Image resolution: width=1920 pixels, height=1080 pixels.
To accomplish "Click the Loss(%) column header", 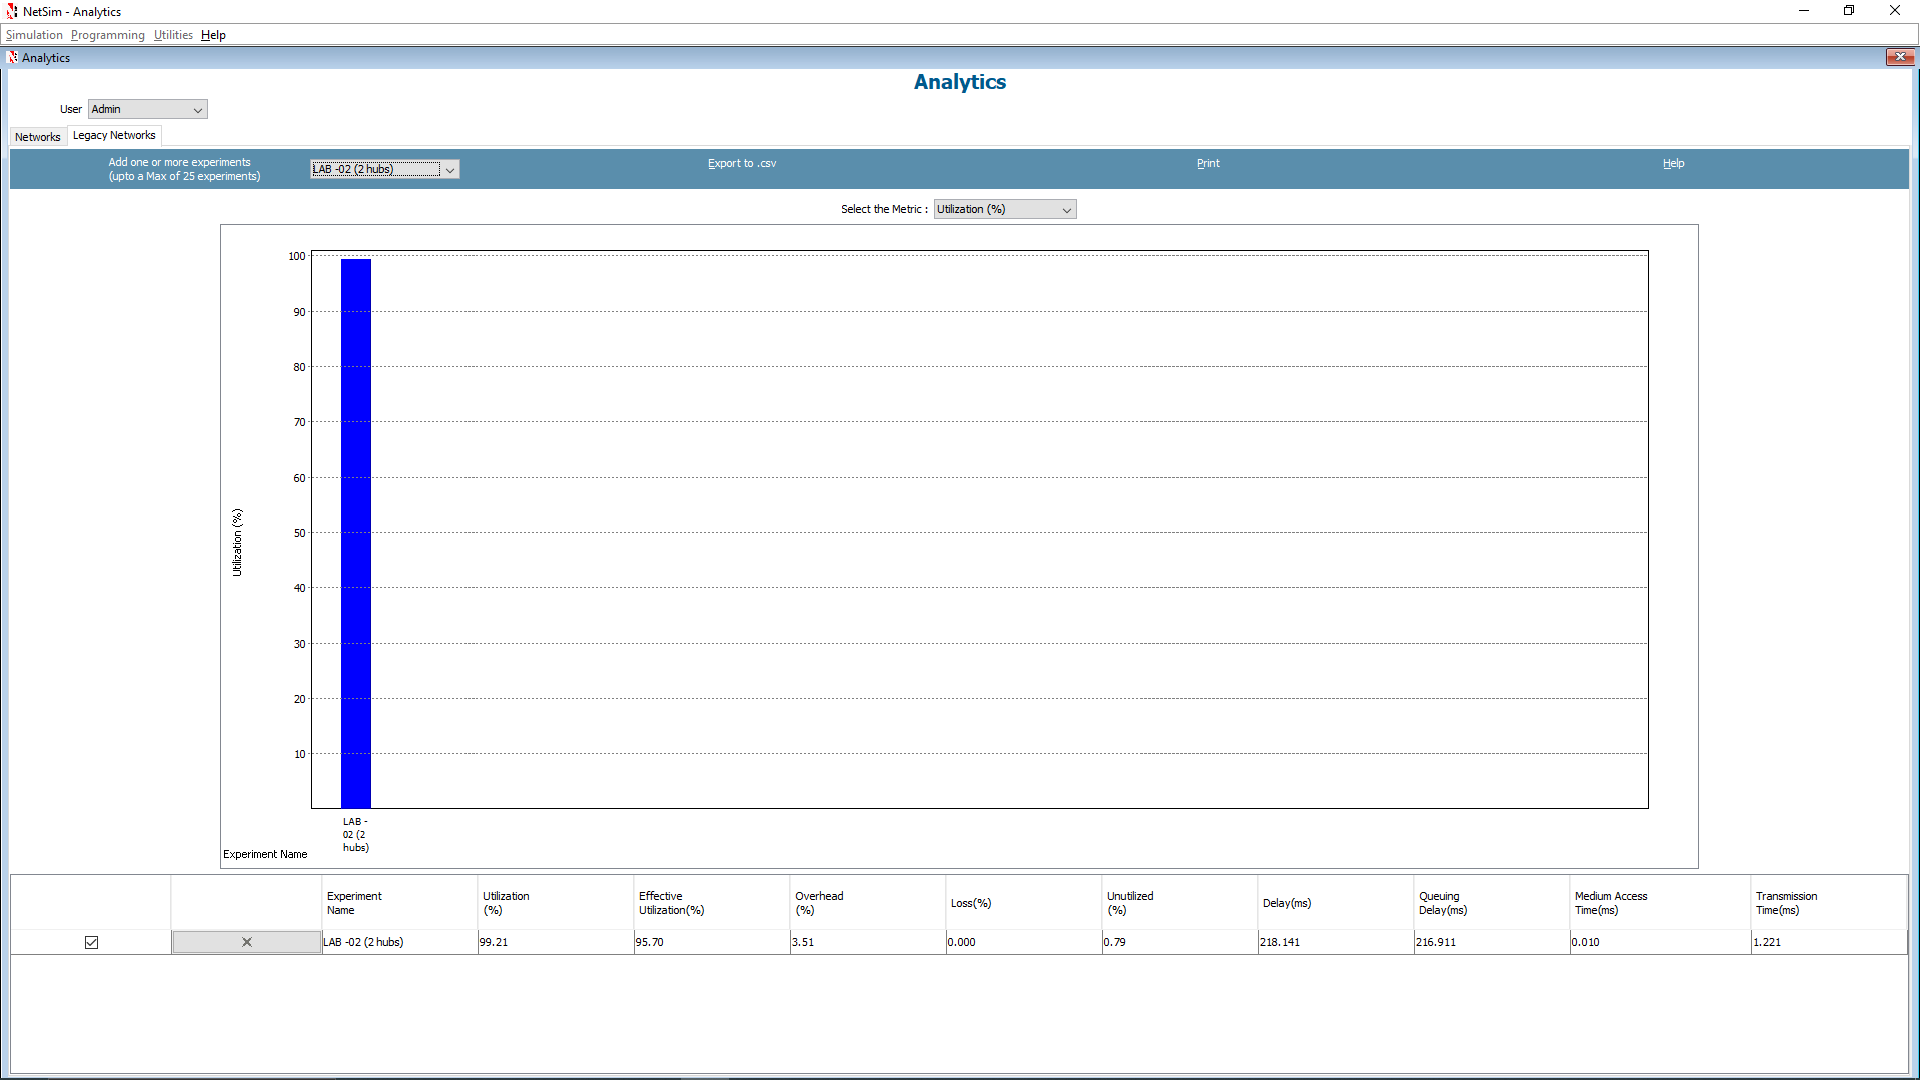I will tap(1024, 903).
